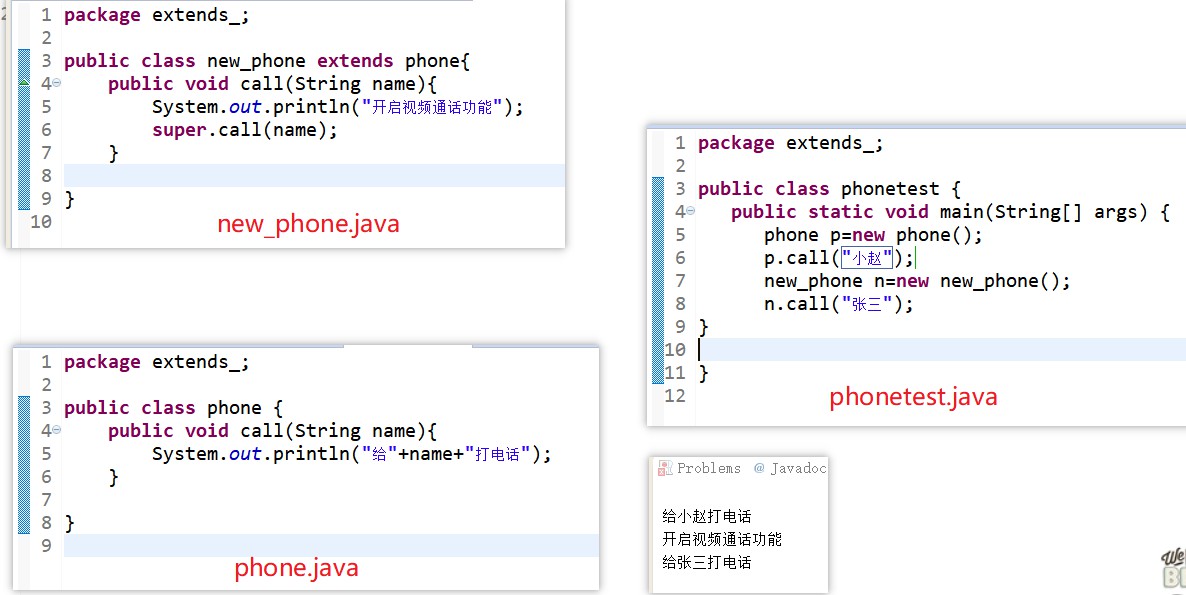Place cursor on empty line 10 in phonetest editor
1186x595 pixels.
(940, 350)
